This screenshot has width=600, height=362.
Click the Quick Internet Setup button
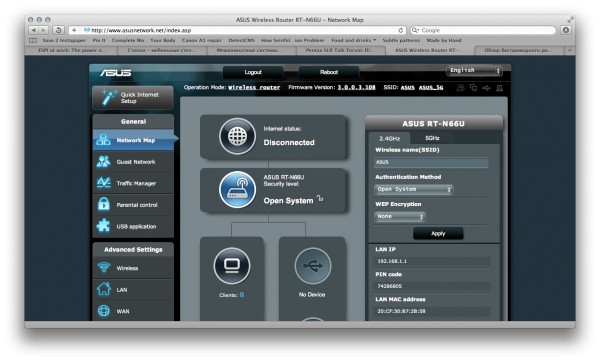click(133, 98)
